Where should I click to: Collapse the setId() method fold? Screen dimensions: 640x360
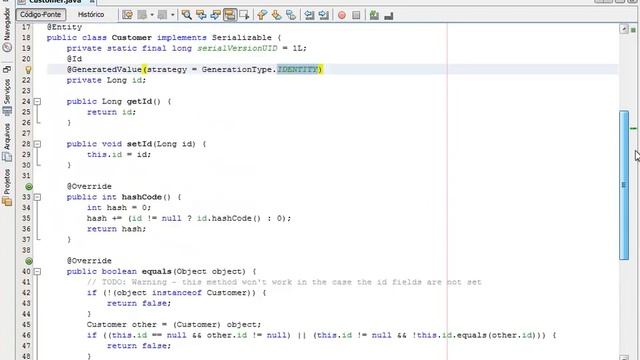[37, 144]
